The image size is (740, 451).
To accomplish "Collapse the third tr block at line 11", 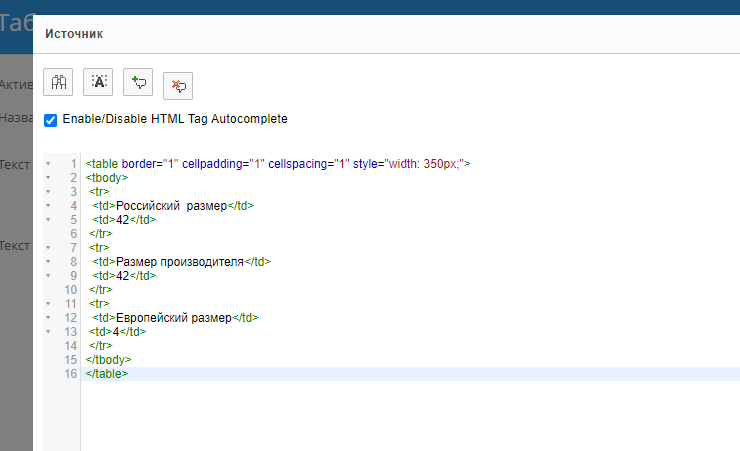I will click(x=47, y=303).
